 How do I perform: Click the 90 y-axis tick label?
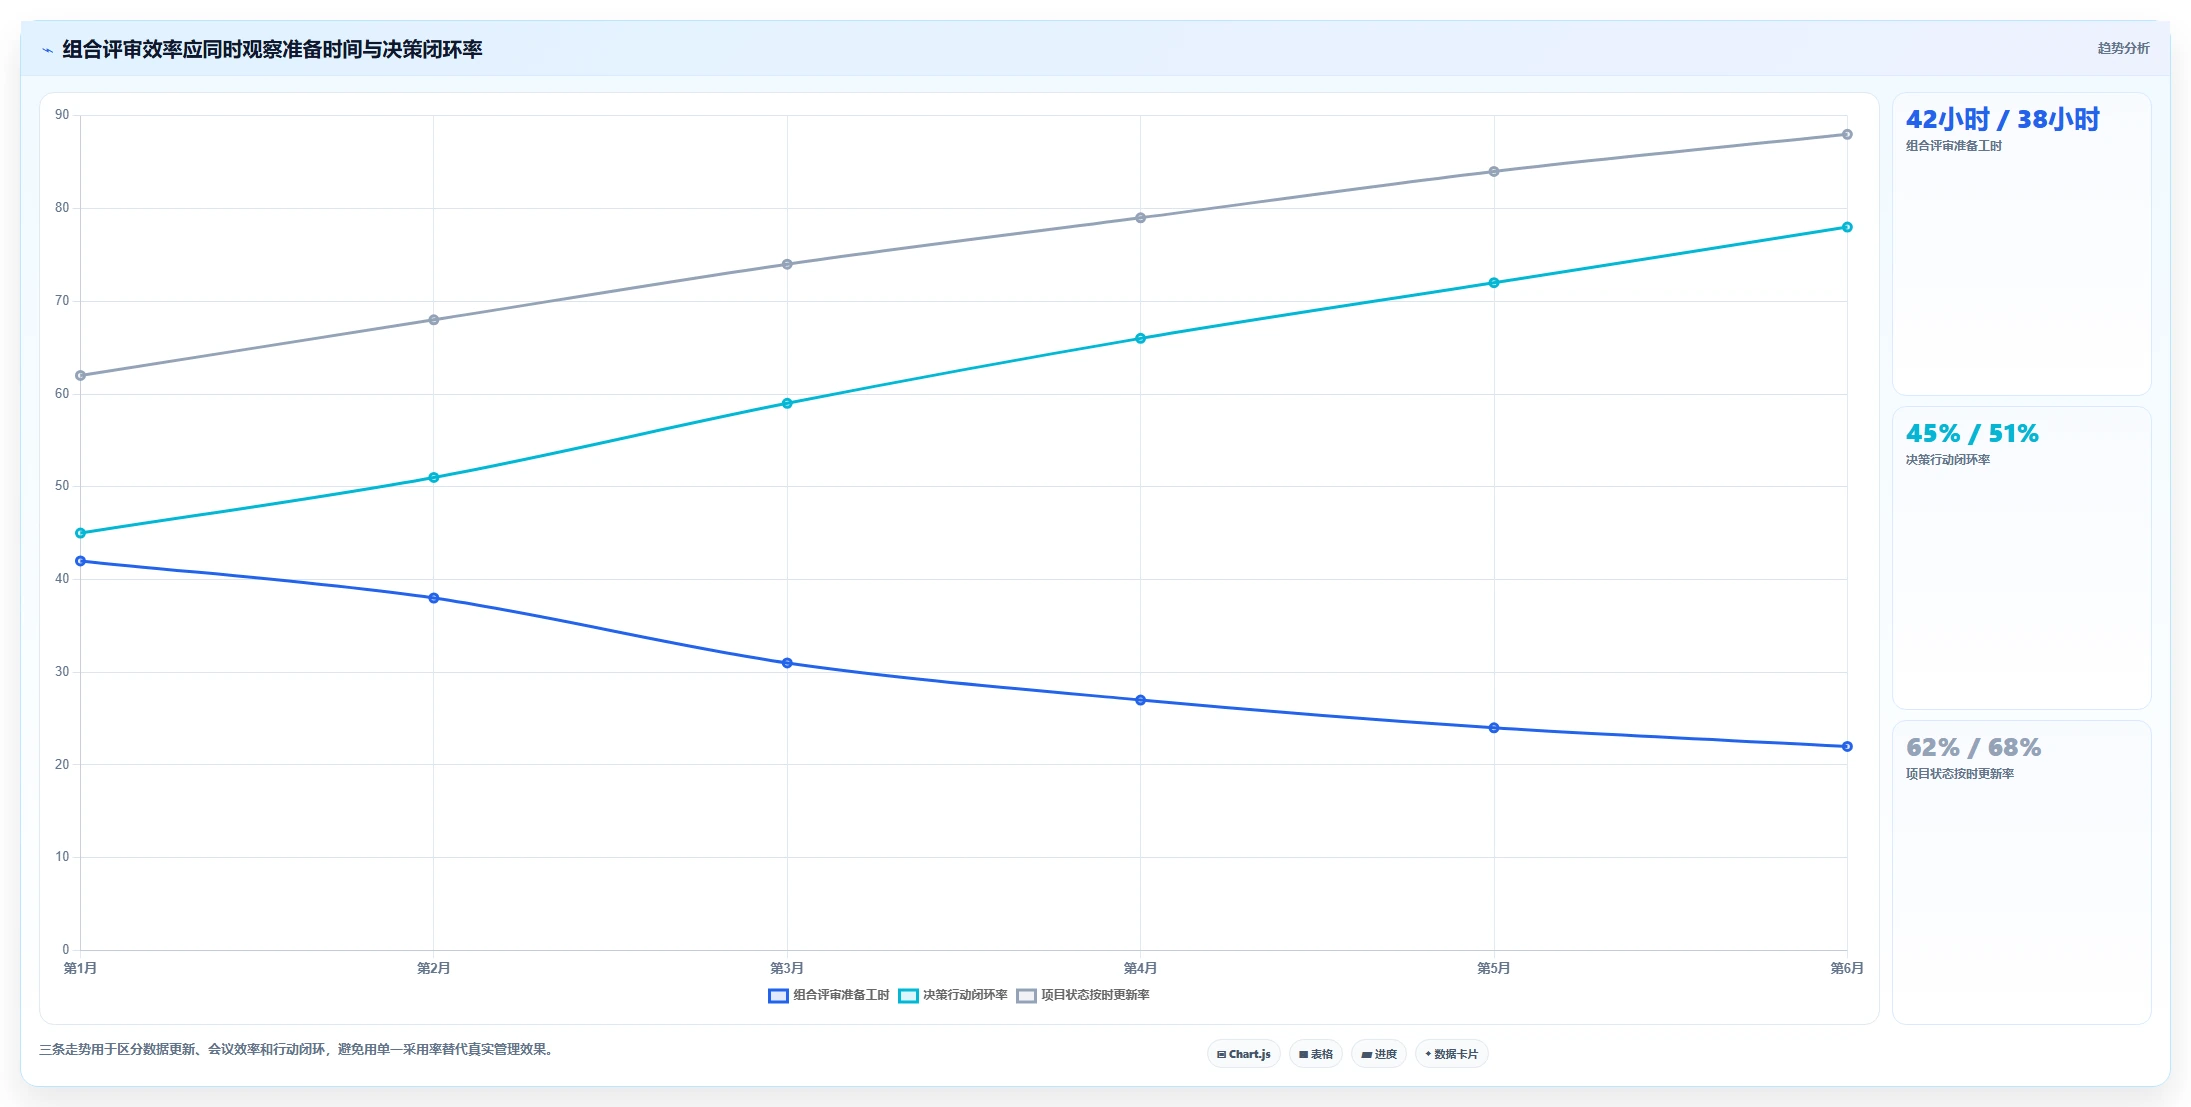(x=62, y=115)
